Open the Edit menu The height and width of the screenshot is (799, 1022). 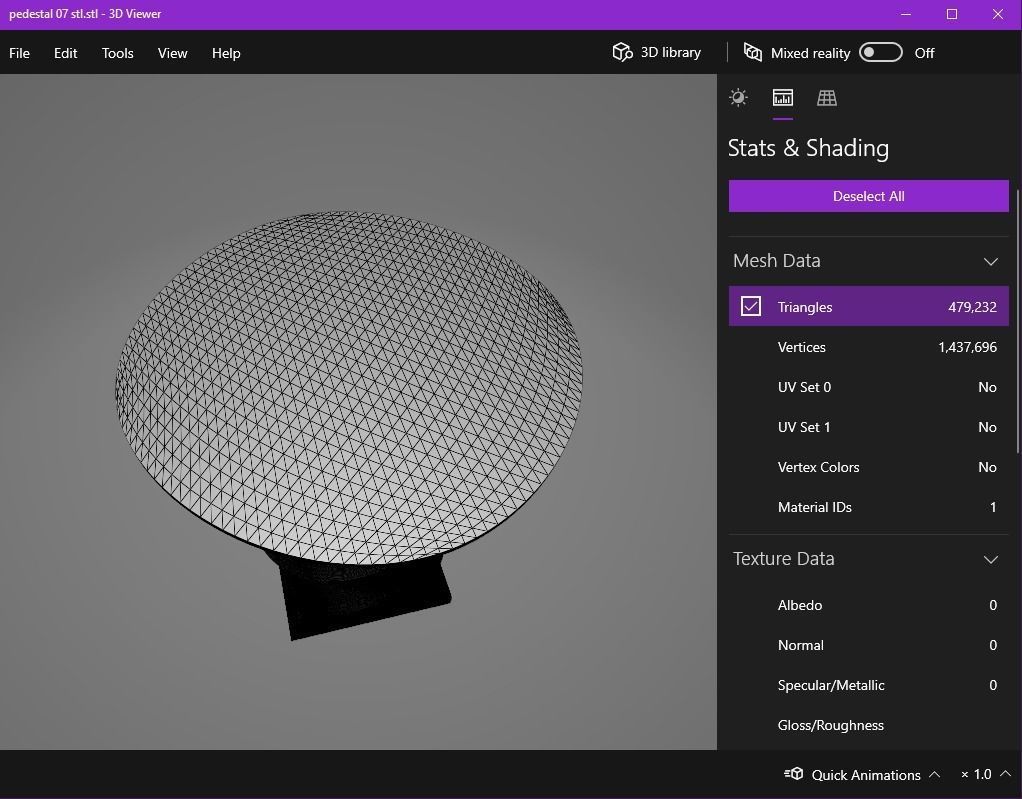point(65,53)
